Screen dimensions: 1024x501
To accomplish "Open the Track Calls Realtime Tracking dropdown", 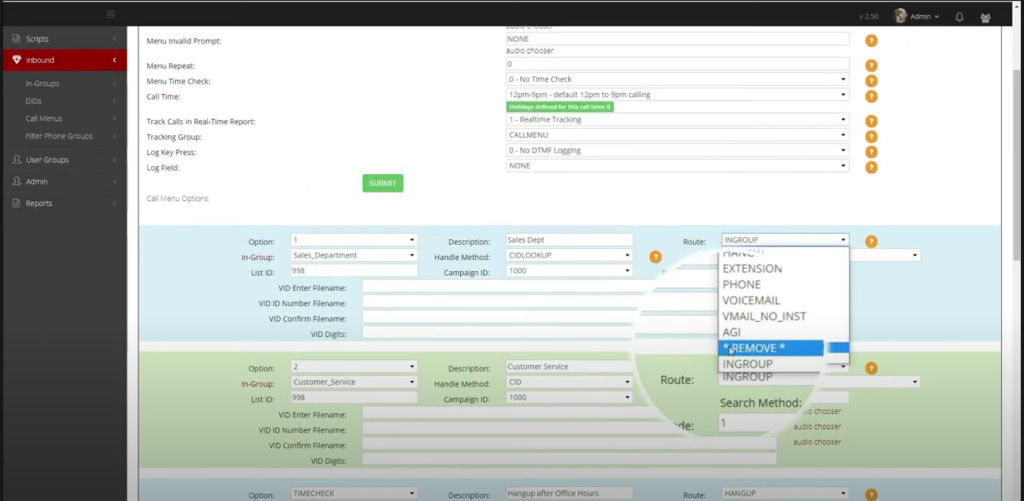I will pyautogui.click(x=678, y=120).
